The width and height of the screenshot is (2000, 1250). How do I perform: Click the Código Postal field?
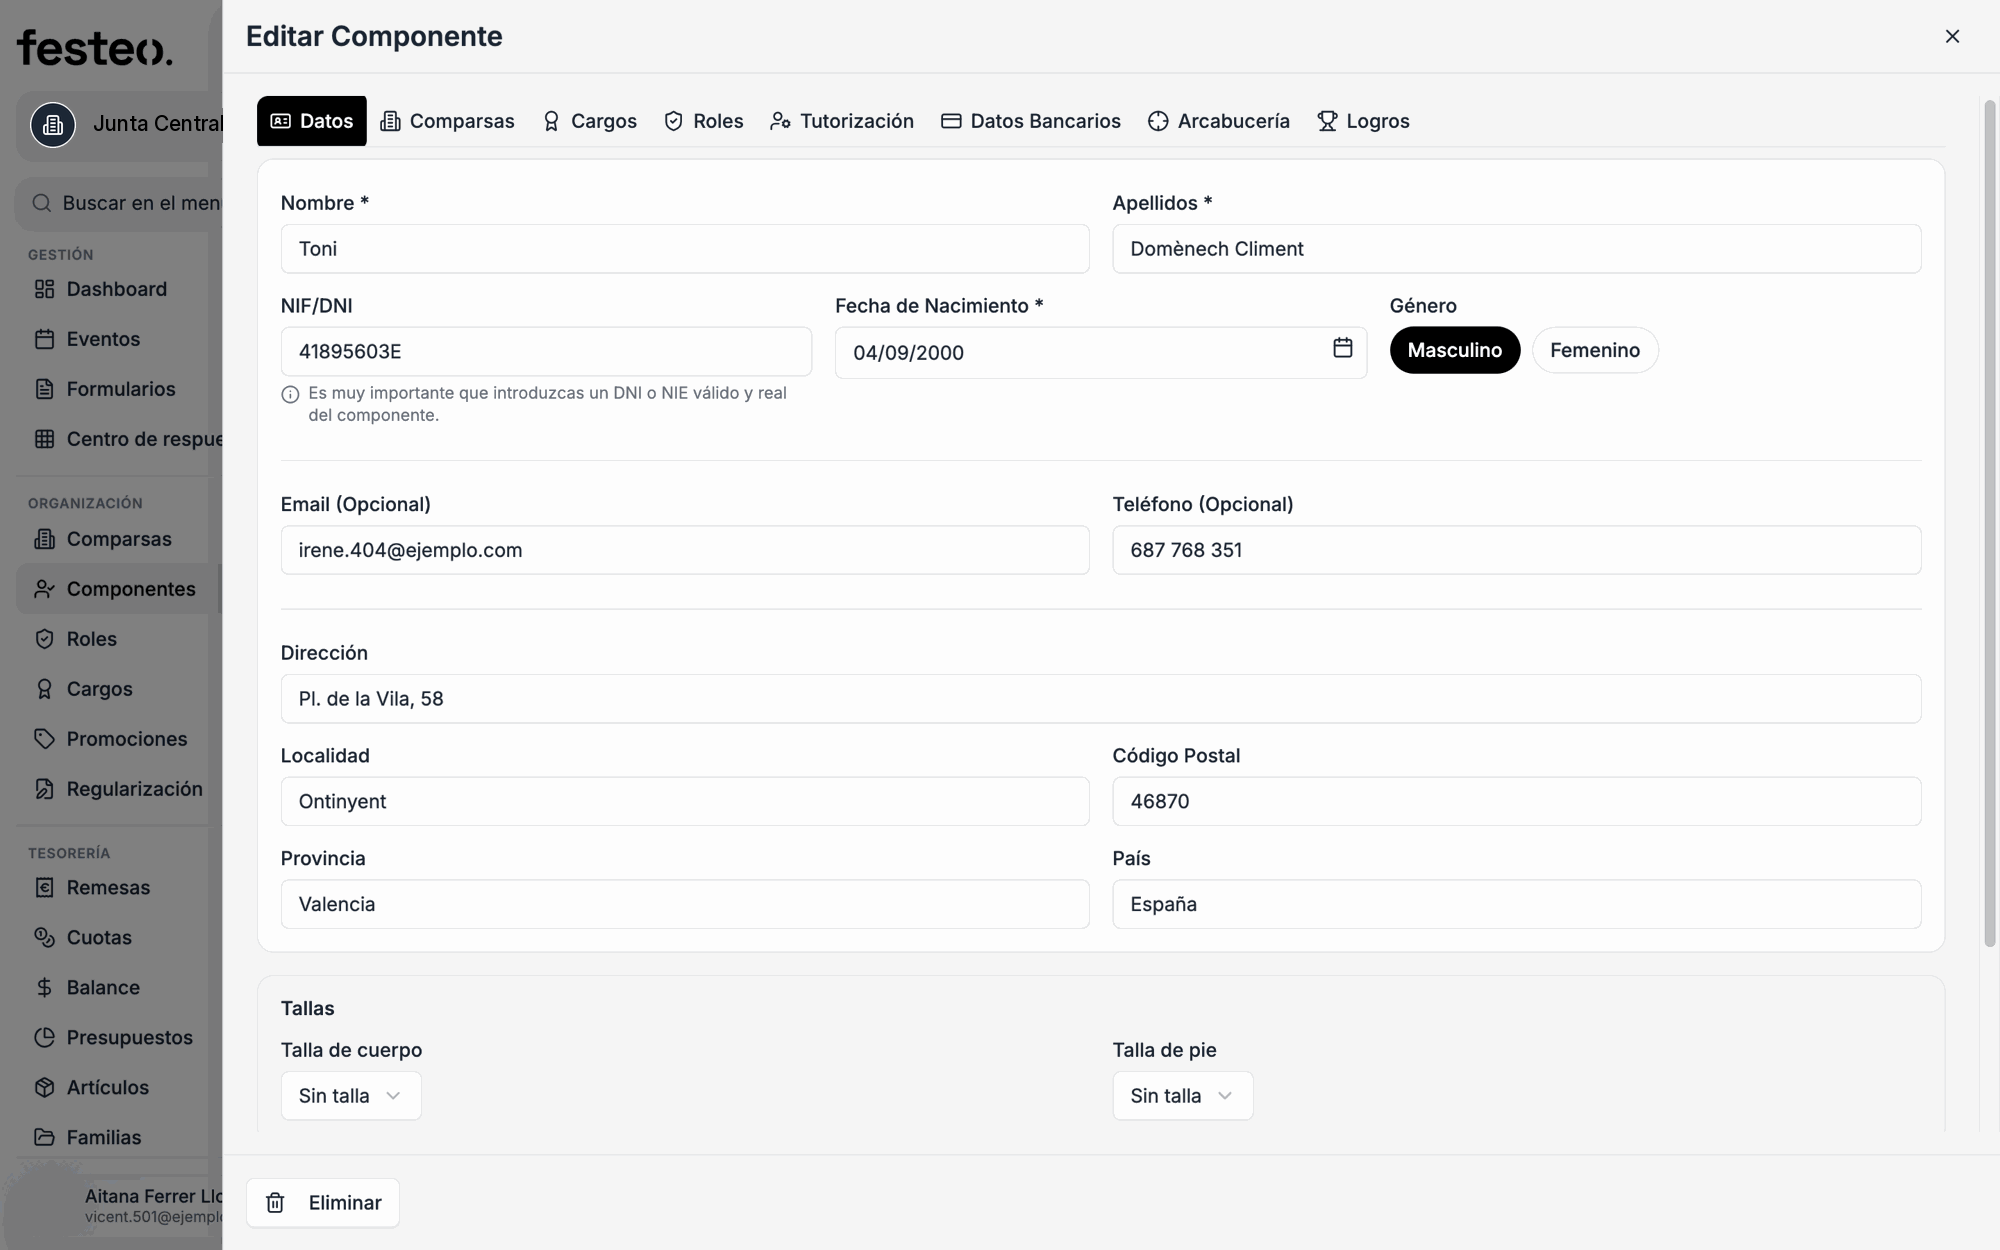pyautogui.click(x=1517, y=801)
